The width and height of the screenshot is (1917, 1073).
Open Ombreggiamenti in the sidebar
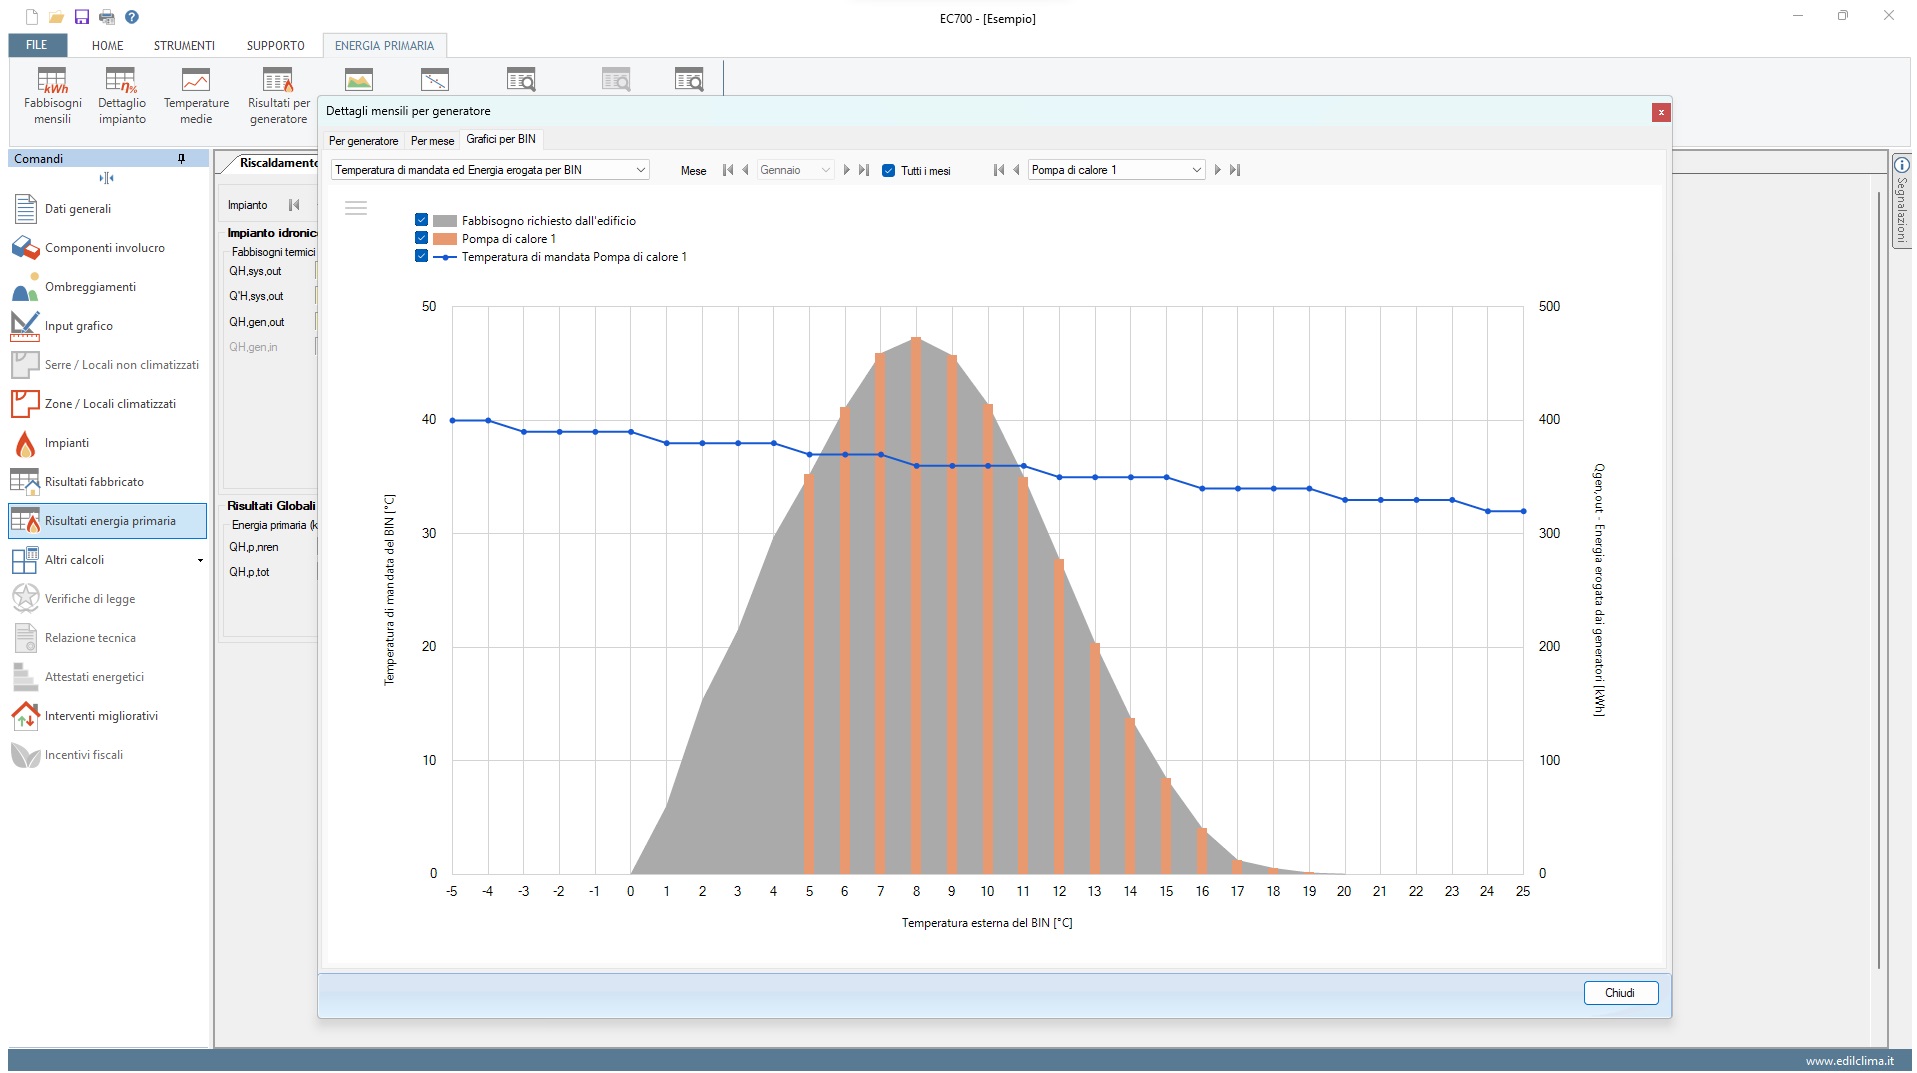pos(107,287)
